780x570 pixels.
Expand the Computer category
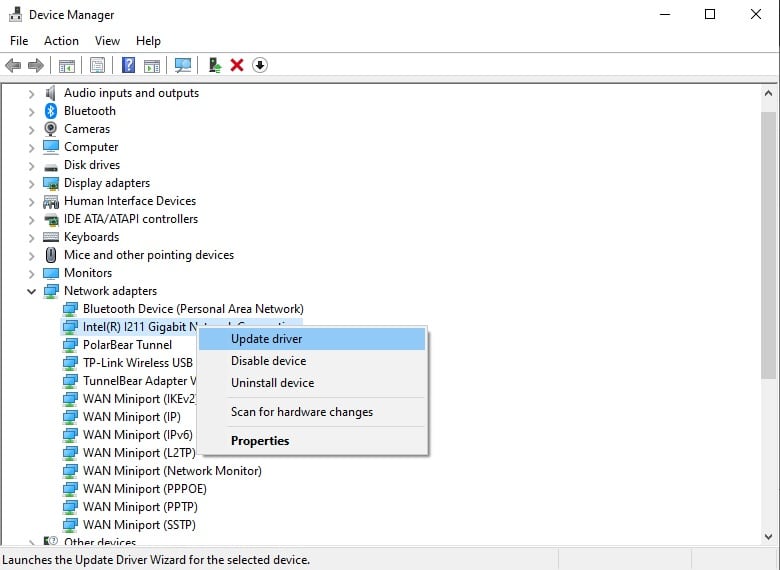(31, 148)
